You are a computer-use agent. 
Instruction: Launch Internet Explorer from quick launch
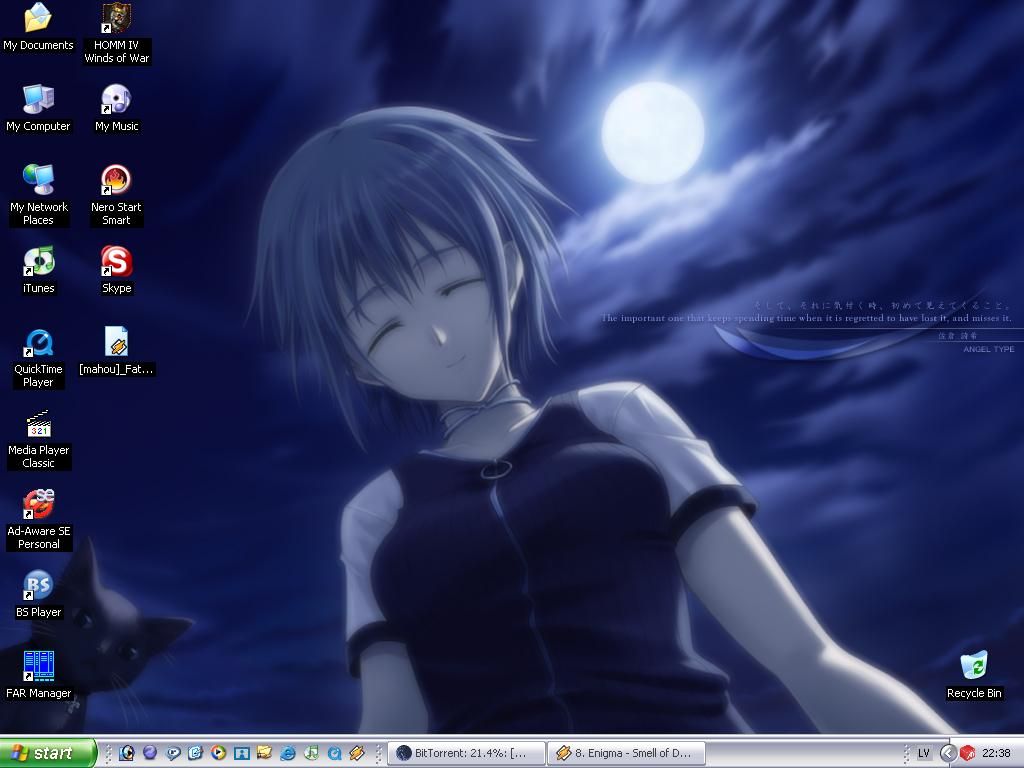[287, 753]
